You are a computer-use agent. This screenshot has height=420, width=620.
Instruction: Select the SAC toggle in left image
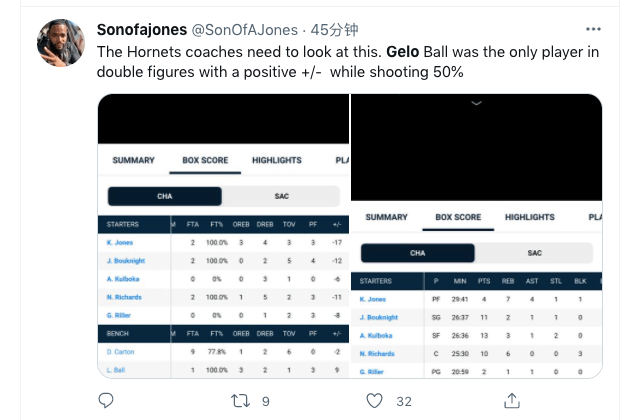click(282, 196)
